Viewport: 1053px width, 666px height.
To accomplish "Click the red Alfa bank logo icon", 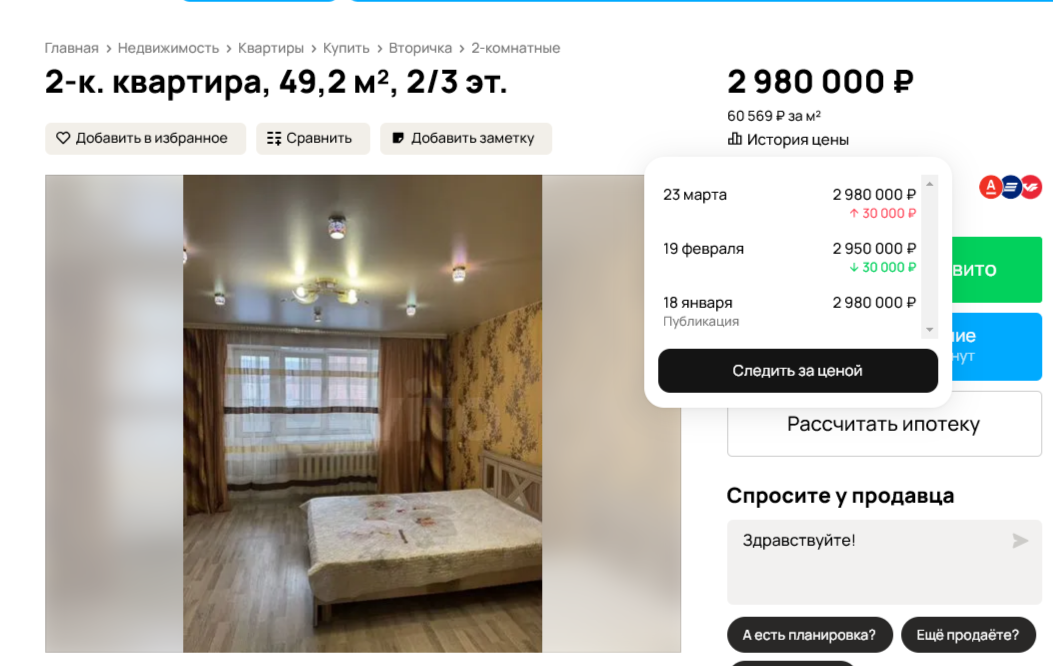I will 991,187.
